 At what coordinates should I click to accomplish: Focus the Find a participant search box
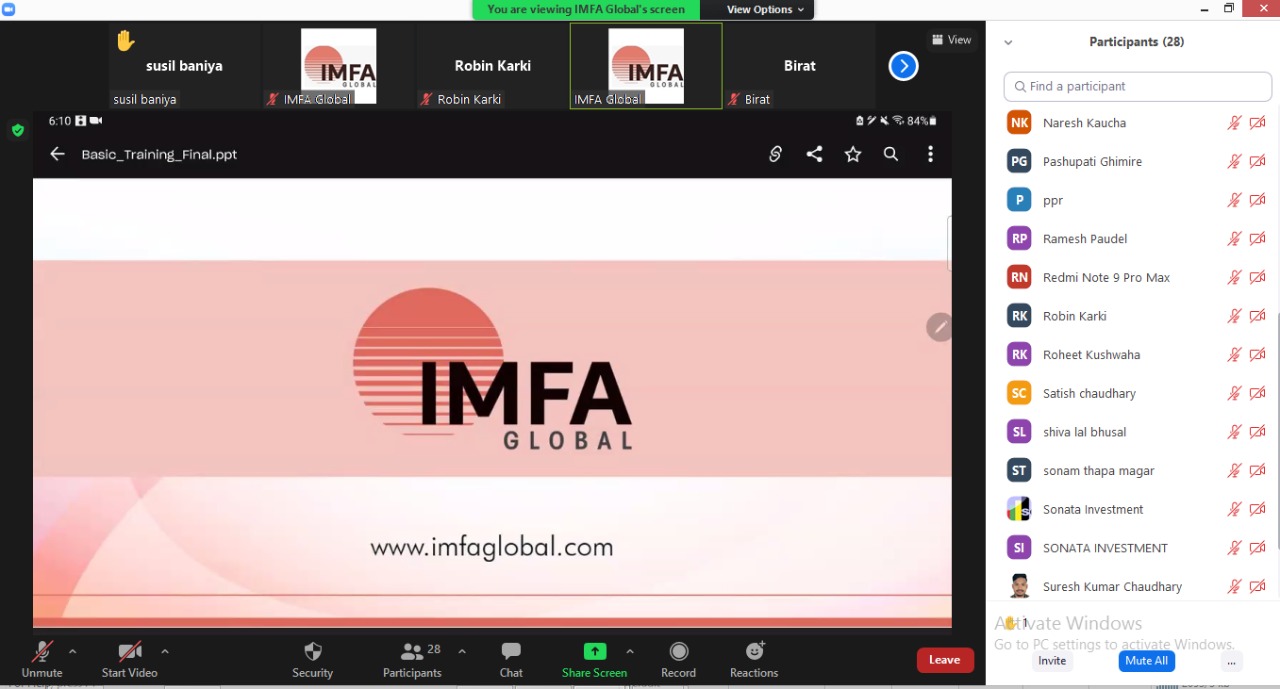tap(1138, 86)
